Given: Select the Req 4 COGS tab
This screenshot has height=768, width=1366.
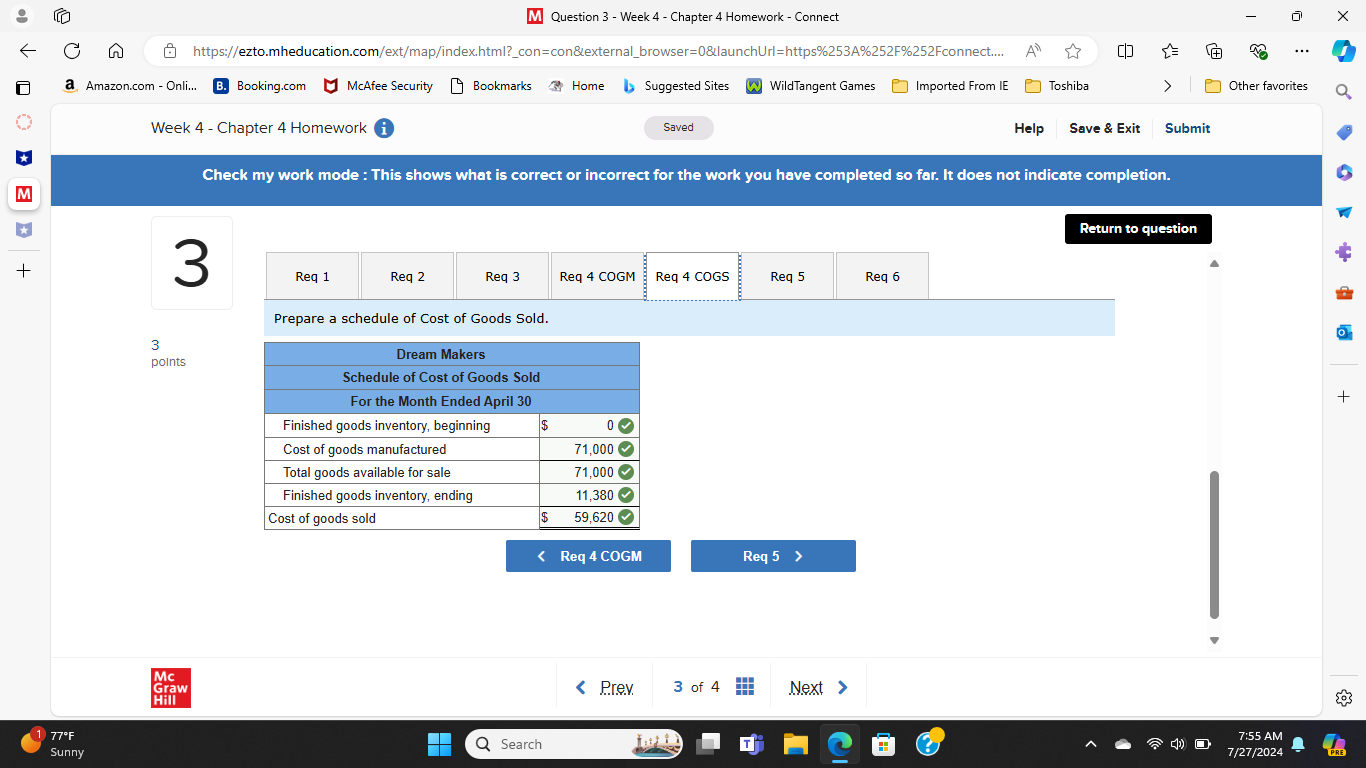Looking at the screenshot, I should pyautogui.click(x=693, y=276).
